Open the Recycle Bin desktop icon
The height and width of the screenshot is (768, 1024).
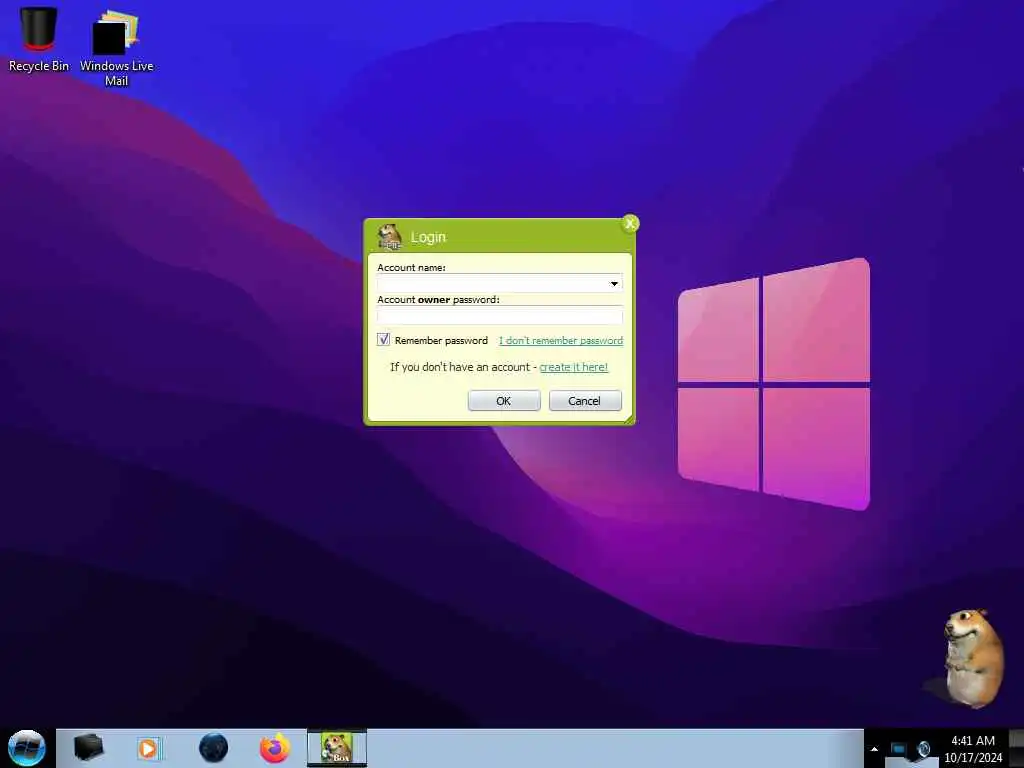[x=39, y=39]
